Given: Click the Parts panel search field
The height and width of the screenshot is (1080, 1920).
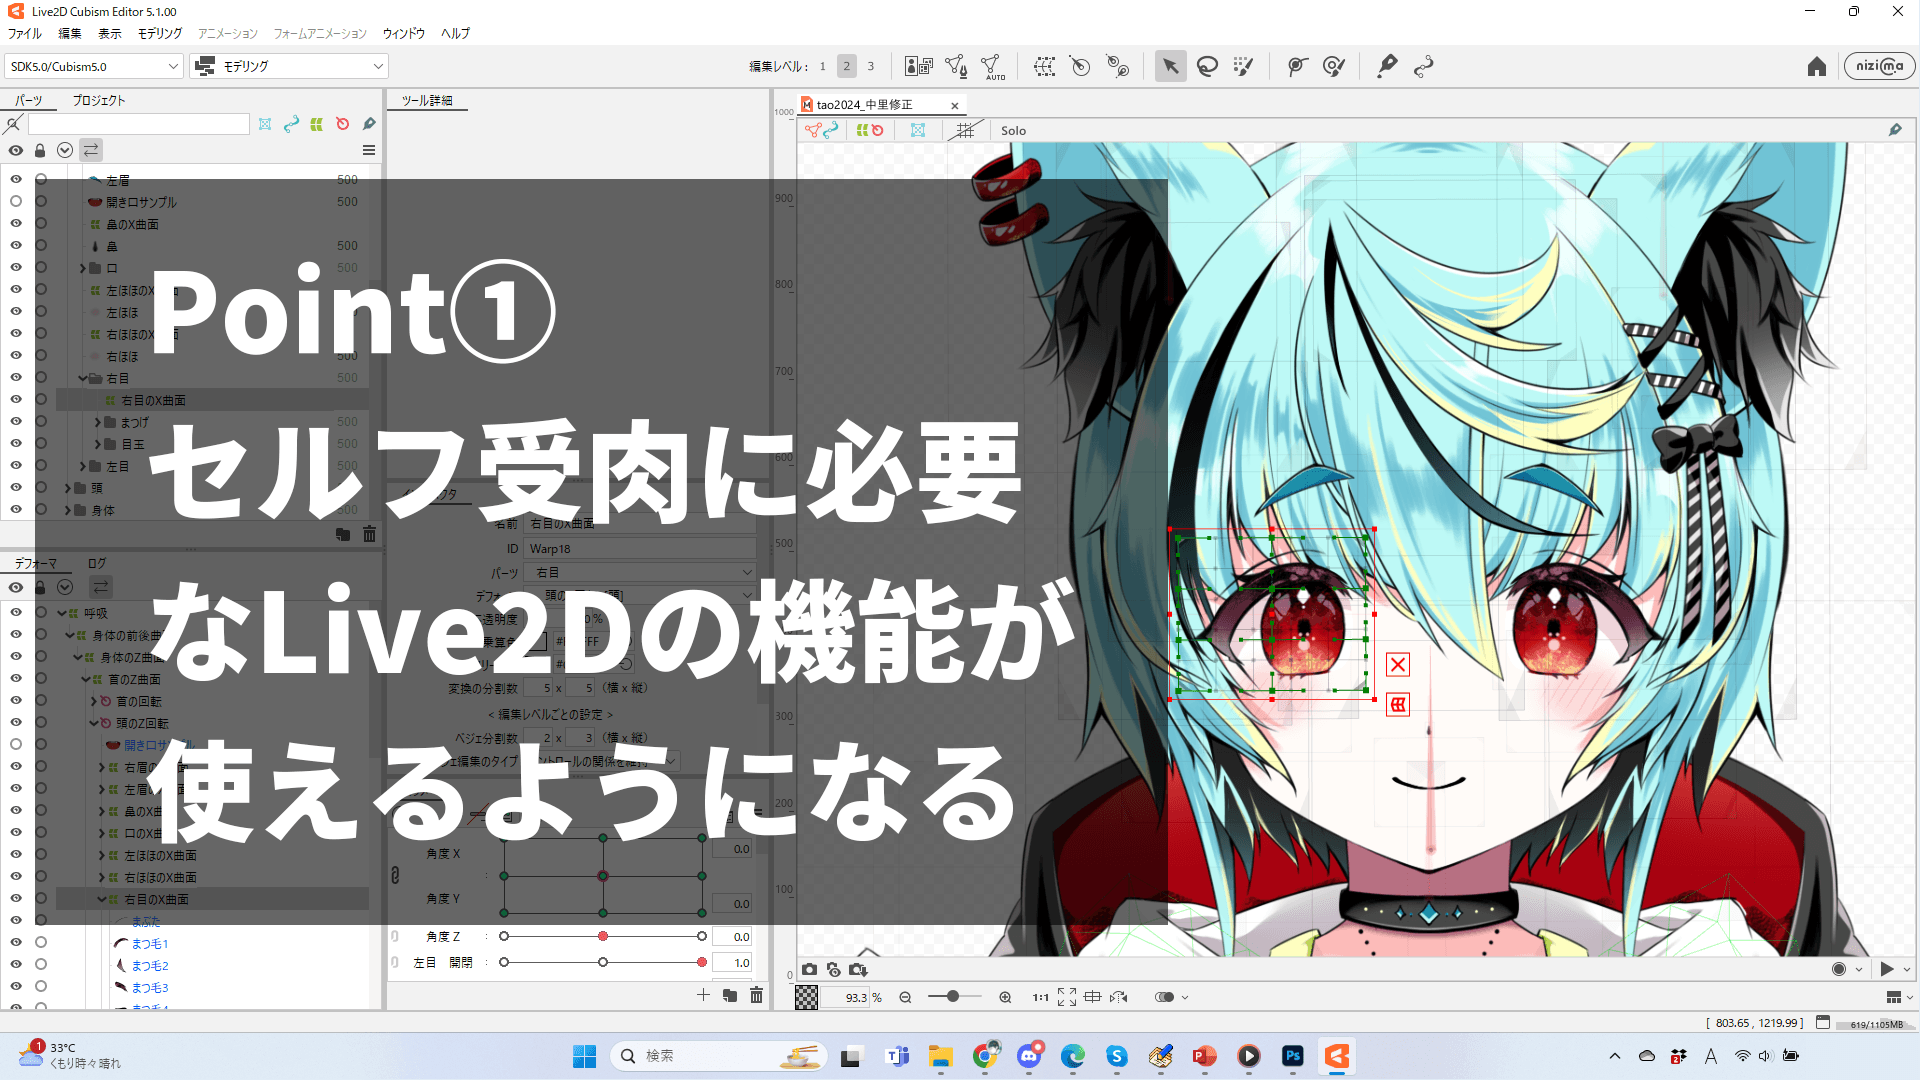Looking at the screenshot, I should [x=140, y=123].
